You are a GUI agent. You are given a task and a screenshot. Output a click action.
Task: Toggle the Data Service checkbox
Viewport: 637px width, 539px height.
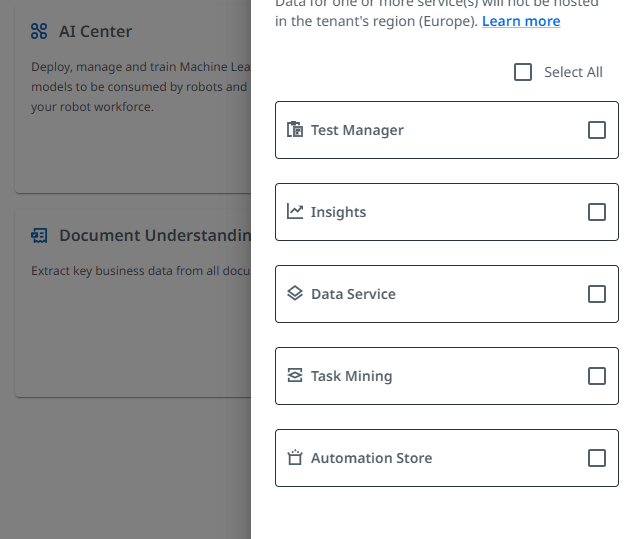tap(597, 294)
